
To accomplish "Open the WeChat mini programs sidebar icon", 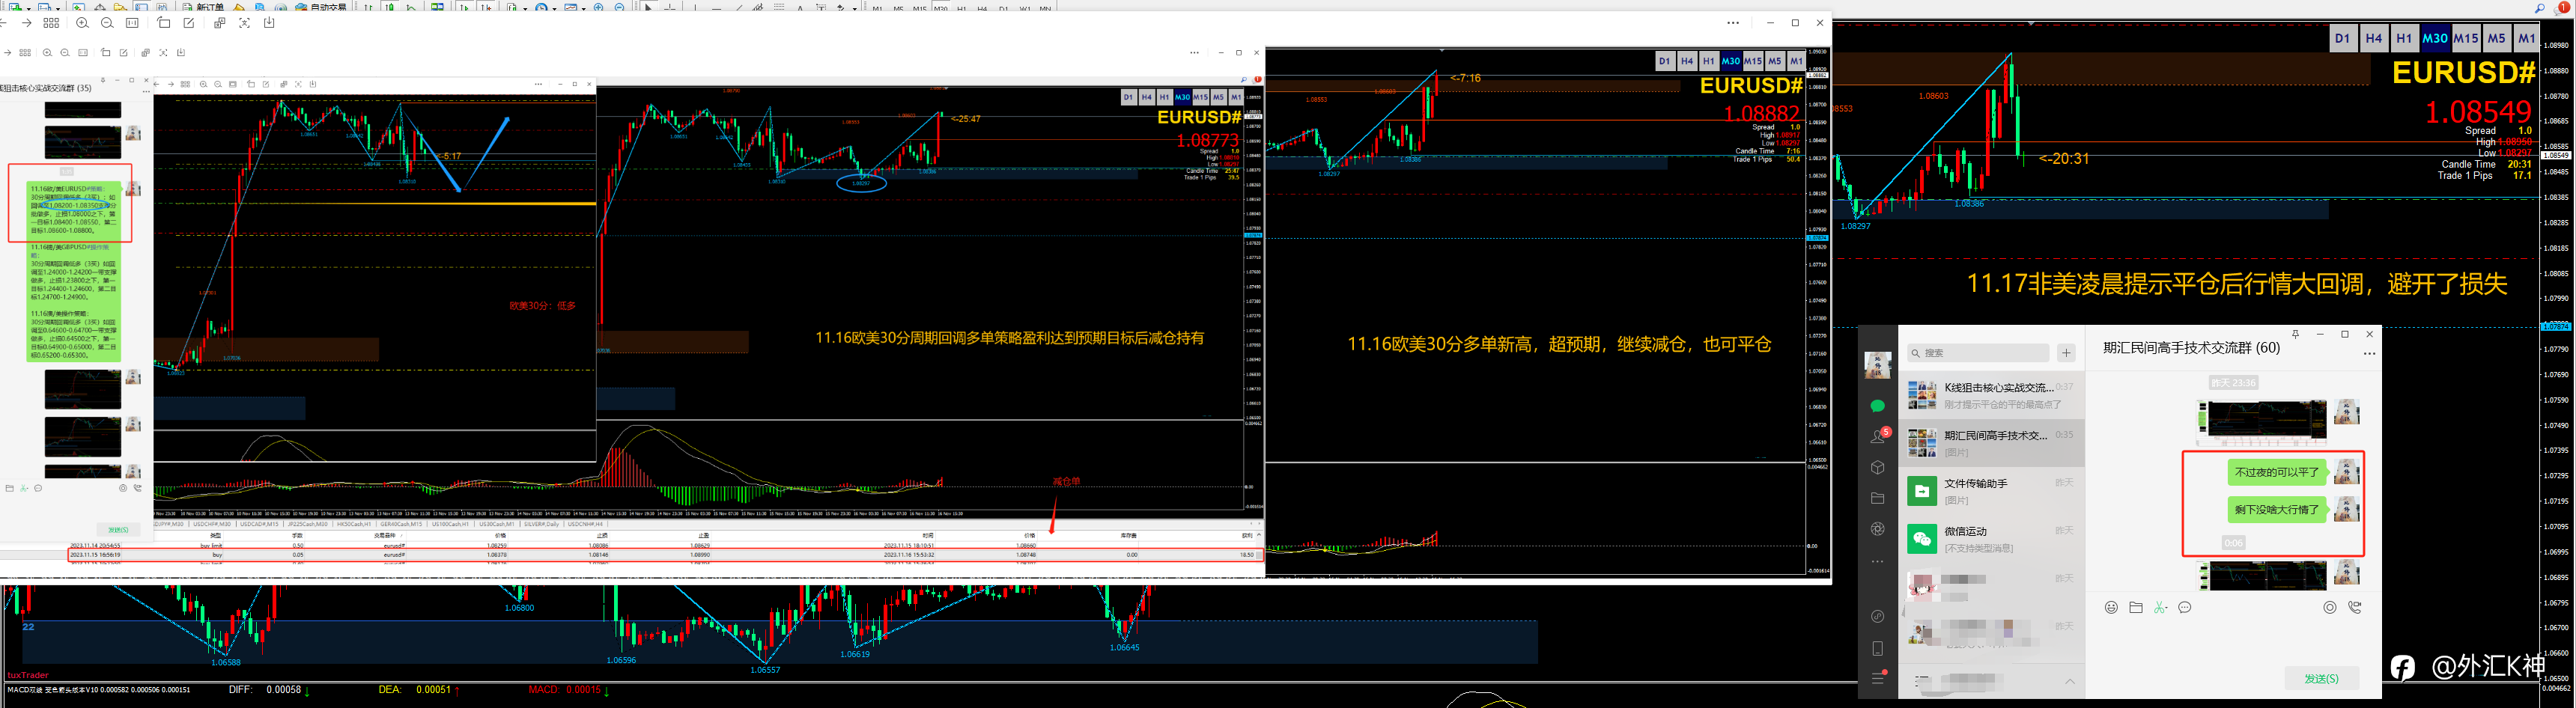I will click(x=1877, y=616).
